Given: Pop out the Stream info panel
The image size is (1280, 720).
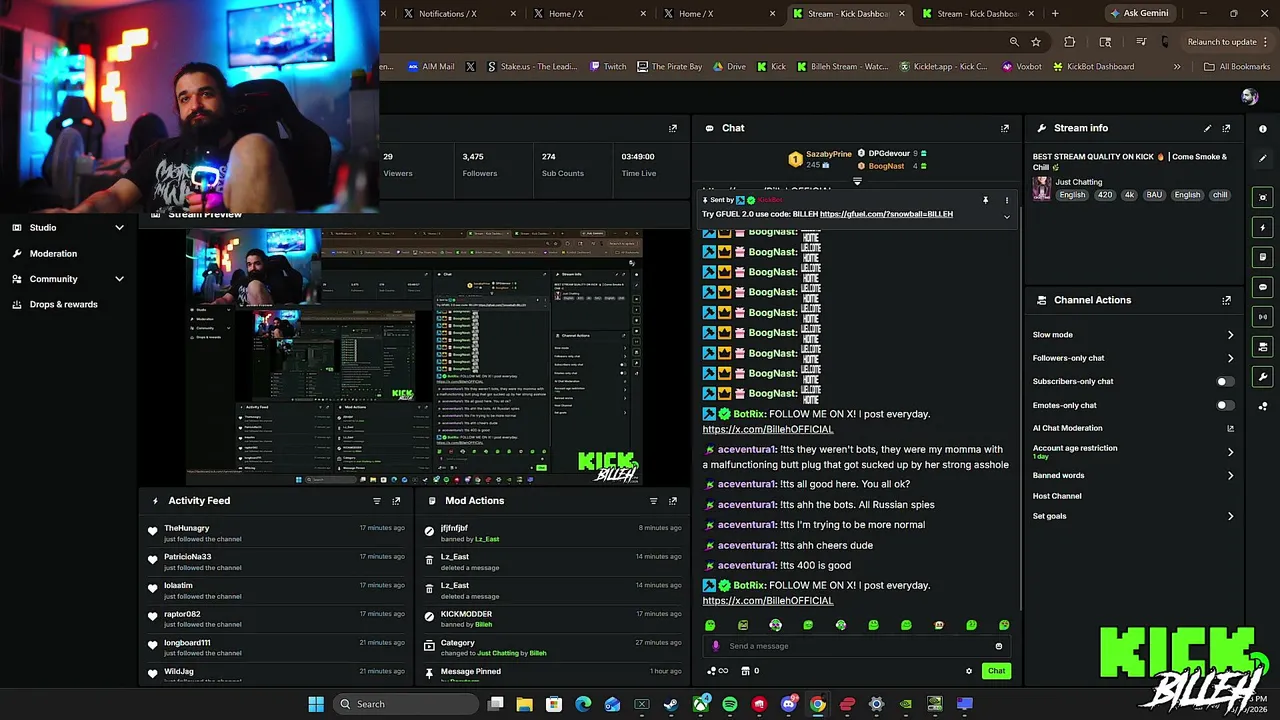Looking at the screenshot, I should 1226,128.
